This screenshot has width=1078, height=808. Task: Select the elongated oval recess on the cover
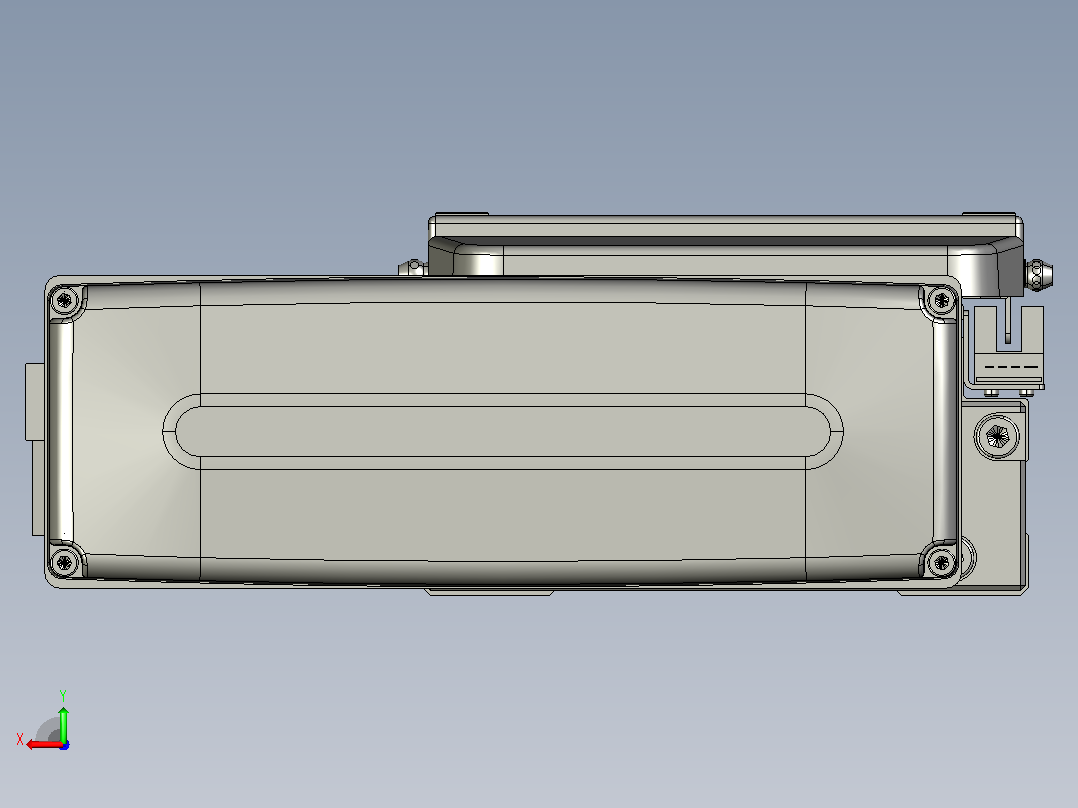click(503, 431)
